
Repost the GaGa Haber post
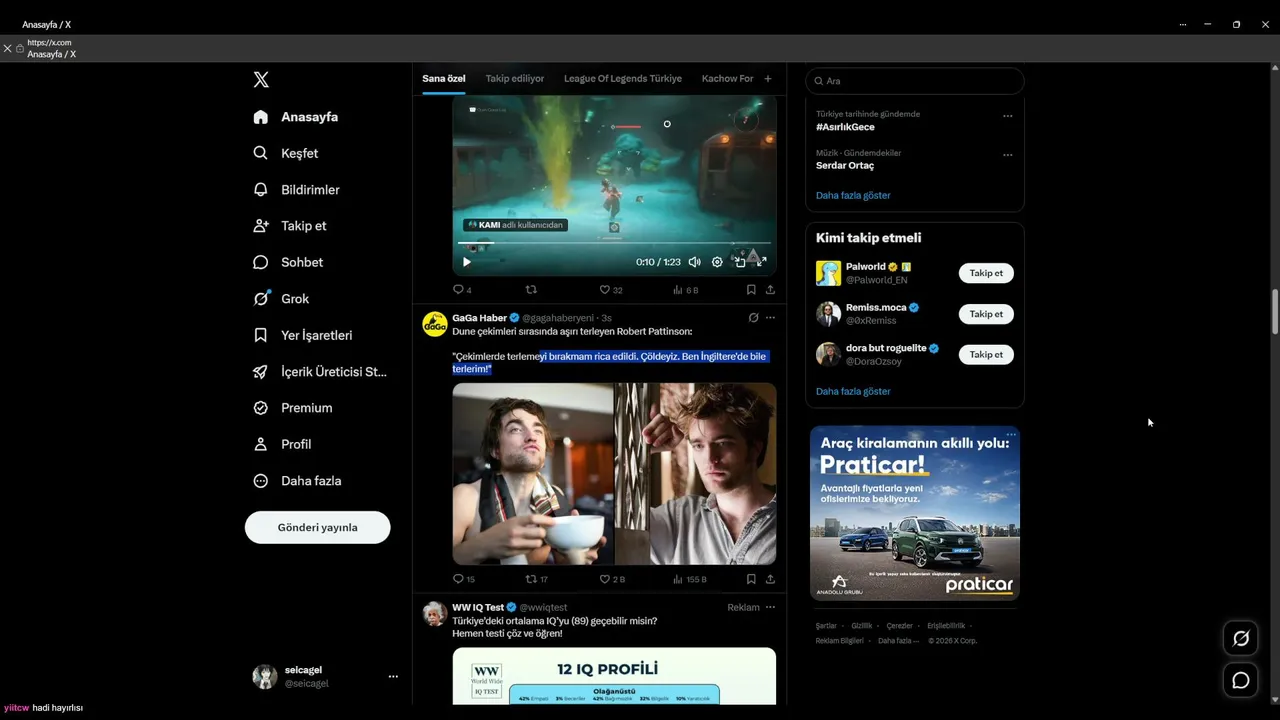(x=536, y=579)
